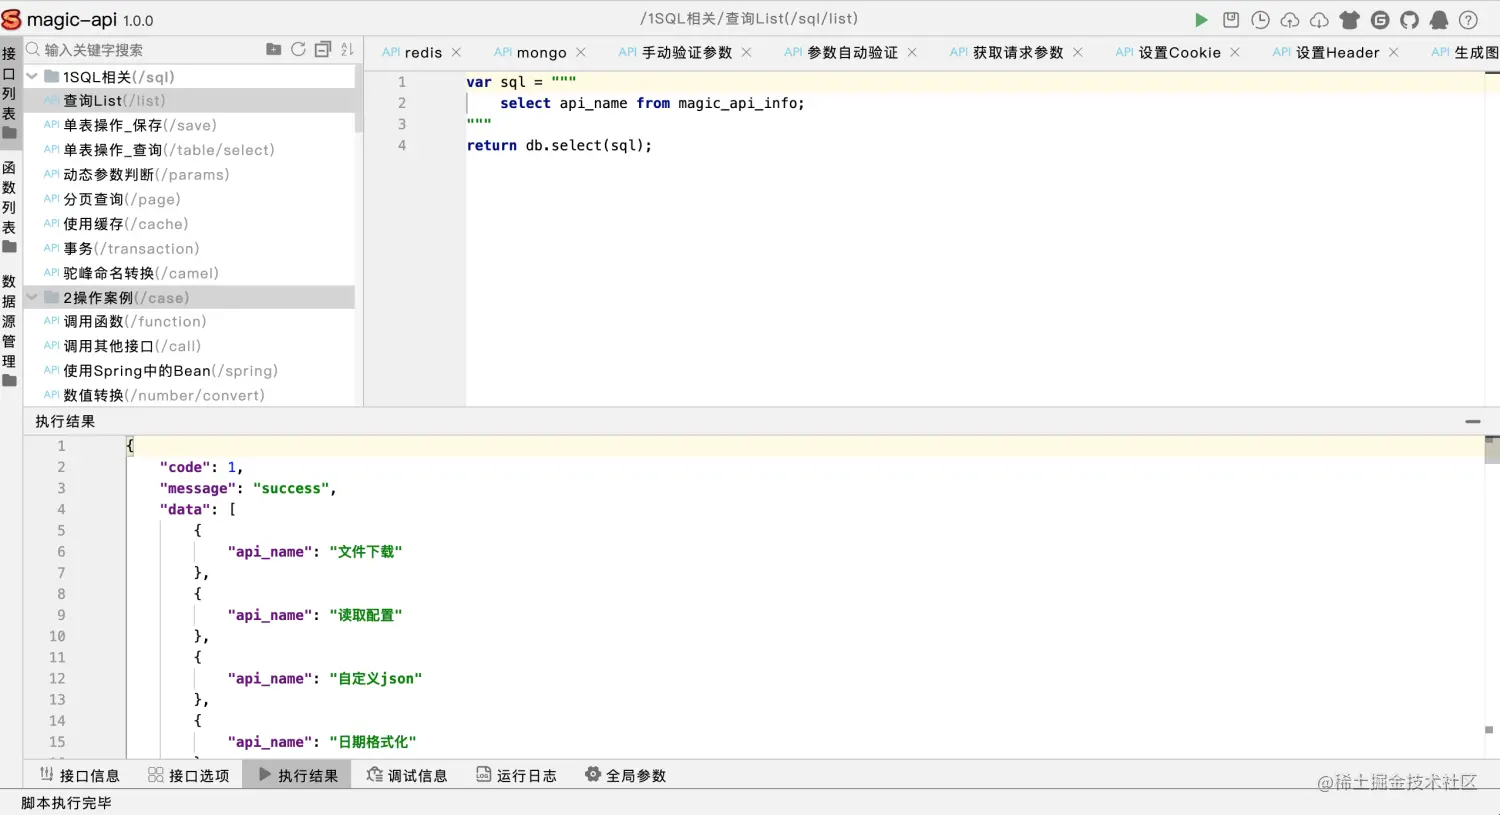1500x815 pixels.
Task: Open 调用函数(/function) API
Action: coord(190,321)
